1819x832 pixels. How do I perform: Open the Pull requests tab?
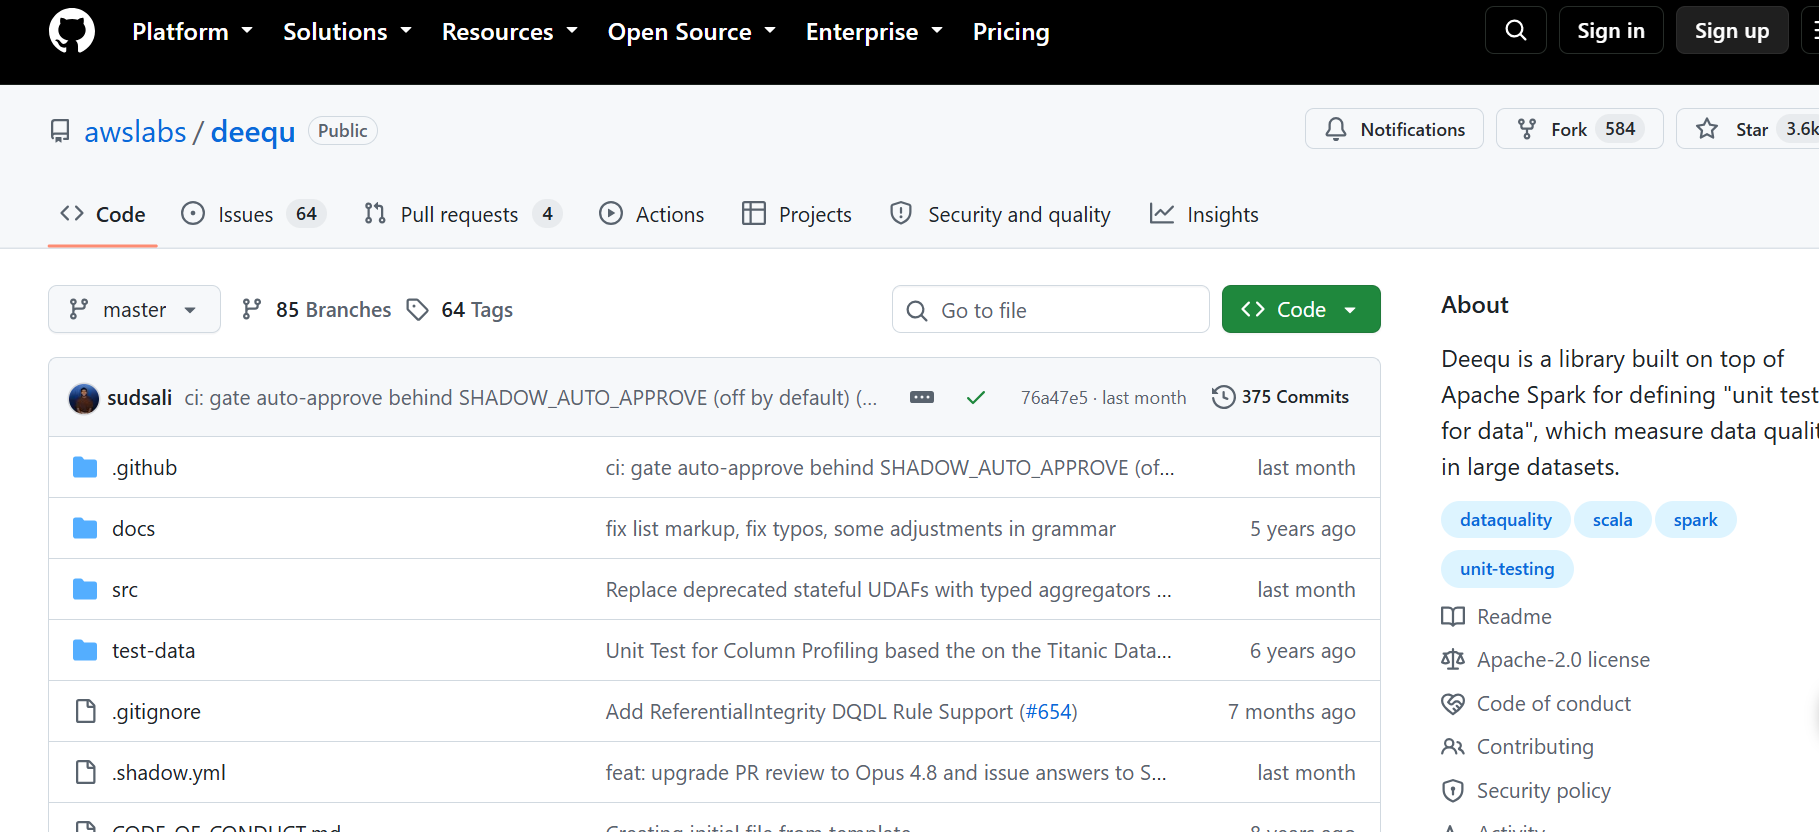pyautogui.click(x=463, y=214)
